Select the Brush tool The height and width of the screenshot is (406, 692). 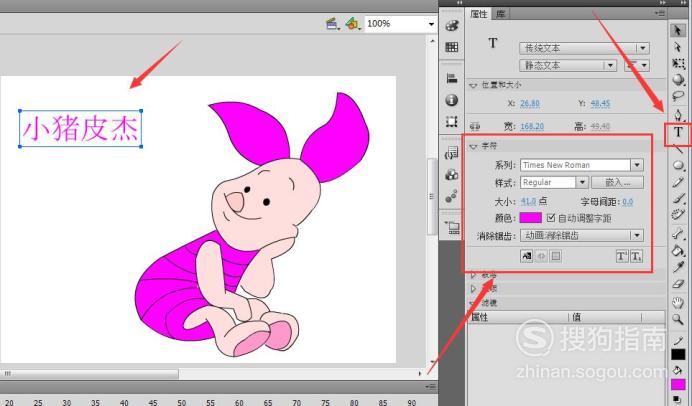[678, 199]
